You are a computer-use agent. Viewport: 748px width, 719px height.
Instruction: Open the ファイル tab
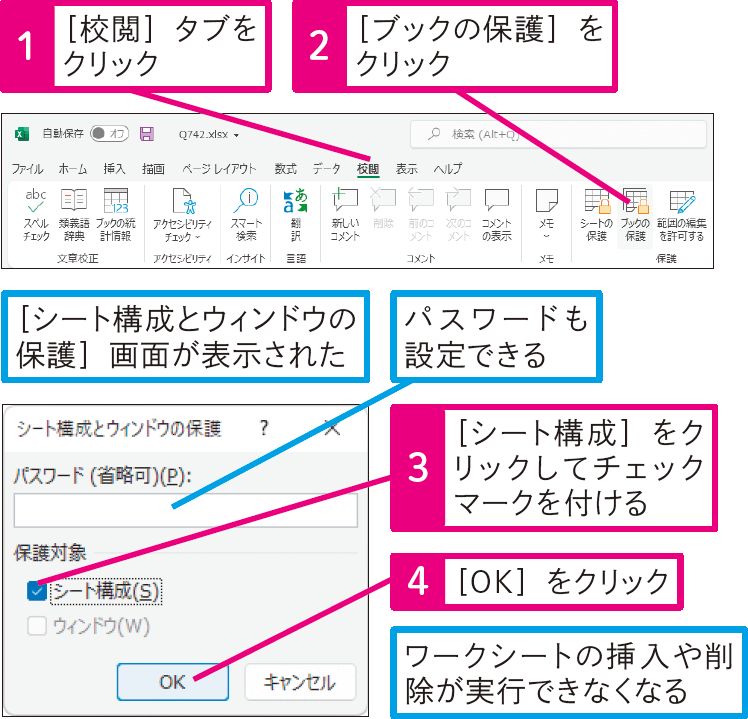[x=27, y=169]
